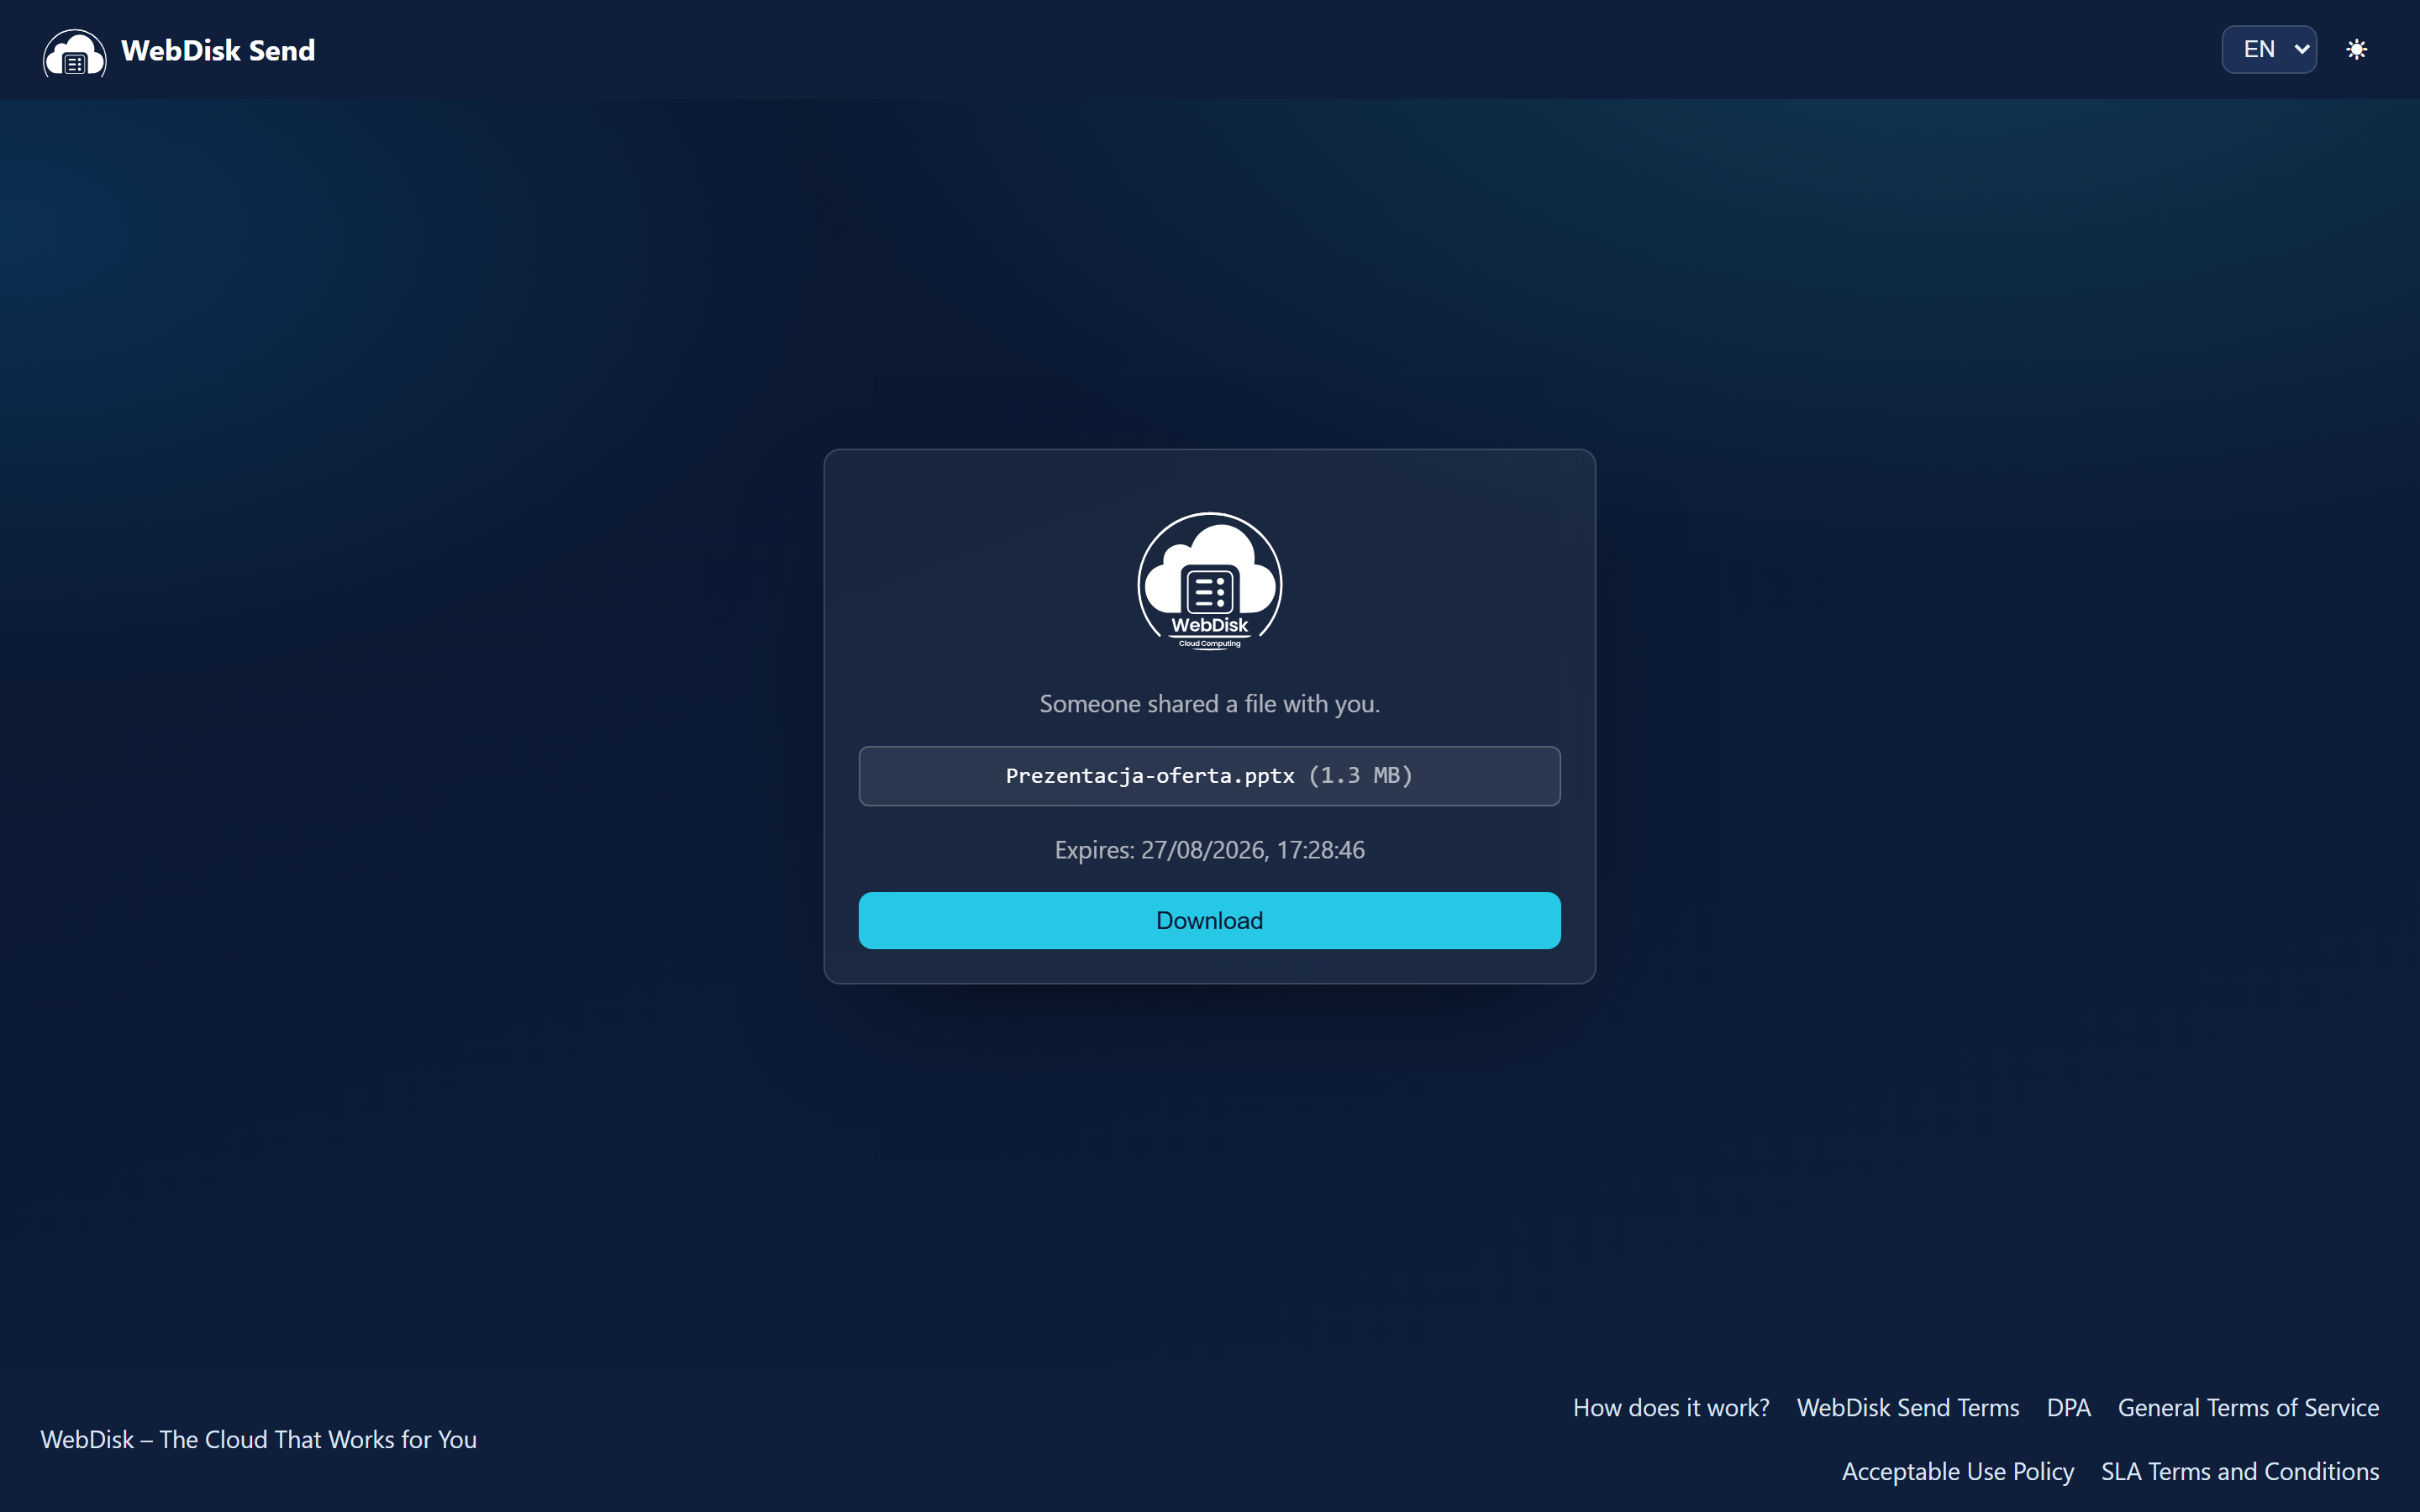Open Acceptable Use Policy link
Screen dimensions: 2420x1512
1957,1471
